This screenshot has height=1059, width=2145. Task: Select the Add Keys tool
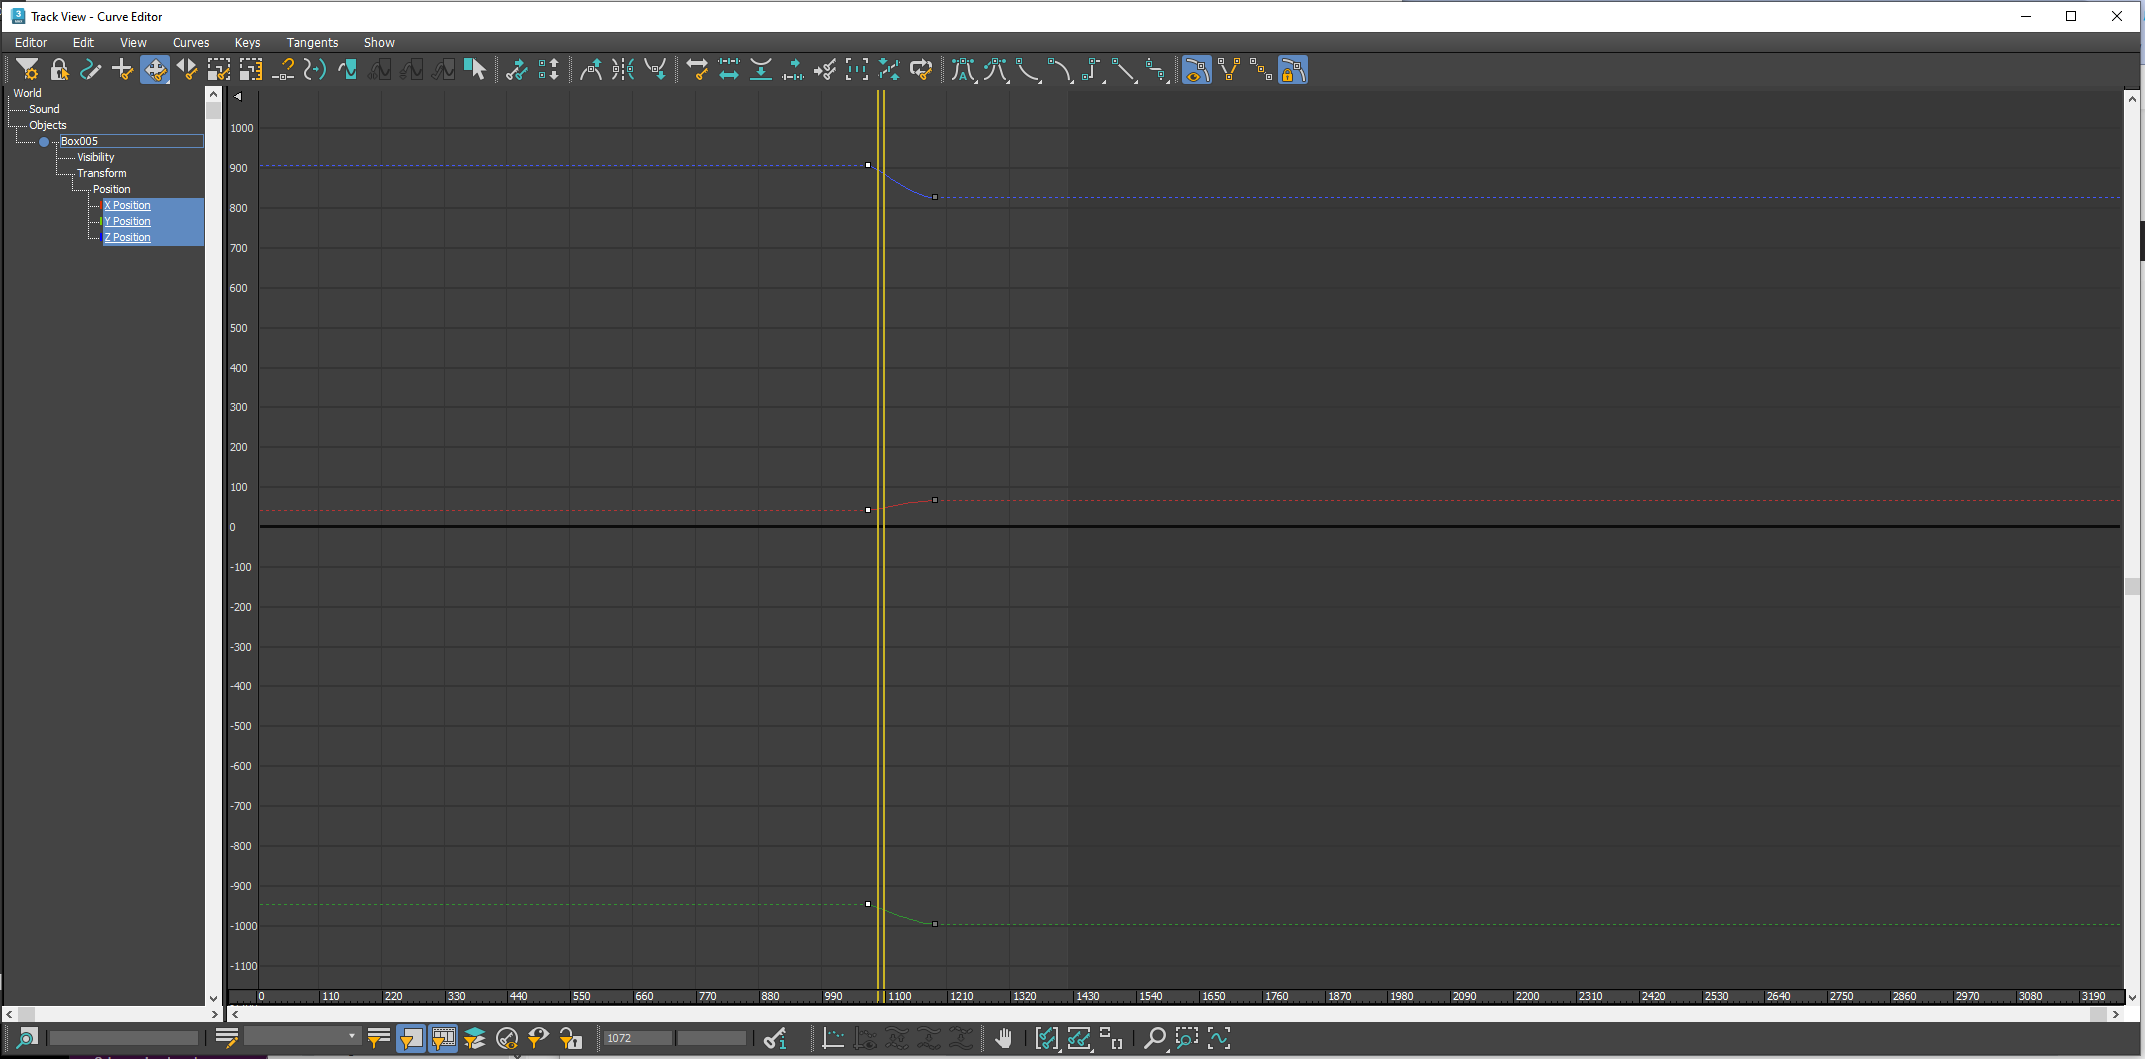pyautogui.click(x=122, y=69)
